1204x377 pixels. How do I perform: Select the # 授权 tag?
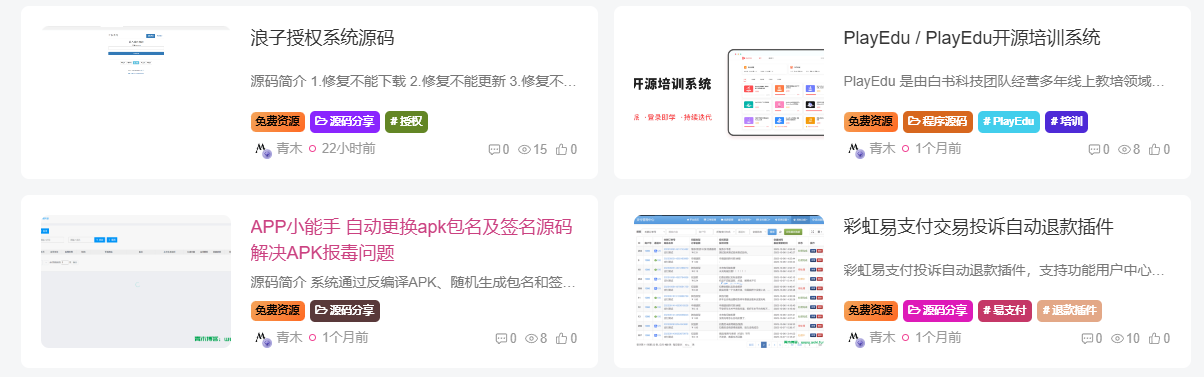point(406,121)
